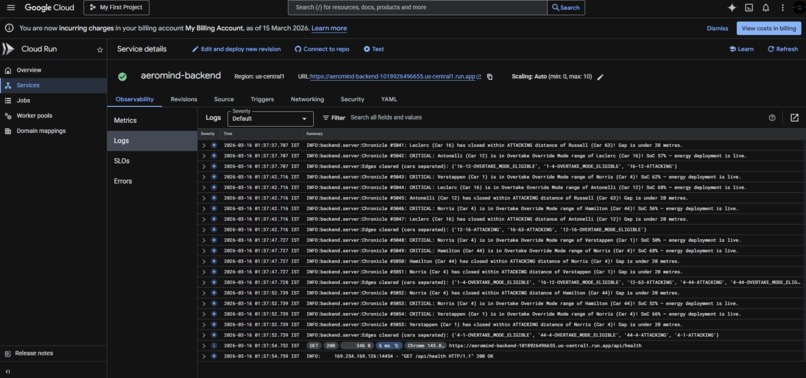Click View costs in billing button
The width and height of the screenshot is (806, 378).
(768, 28)
